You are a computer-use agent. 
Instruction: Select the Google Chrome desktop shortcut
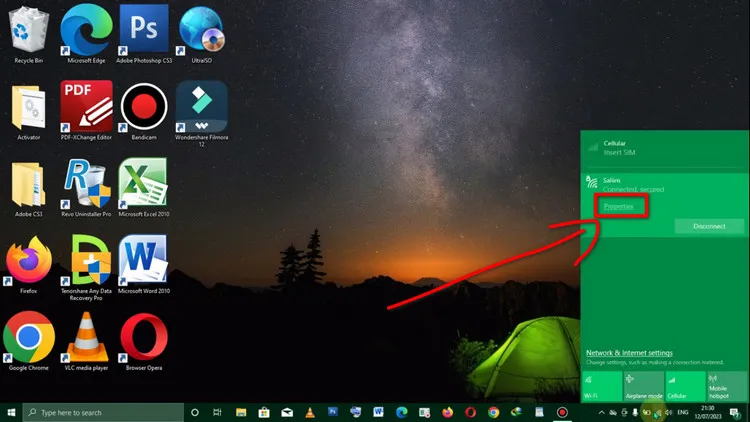click(x=29, y=342)
